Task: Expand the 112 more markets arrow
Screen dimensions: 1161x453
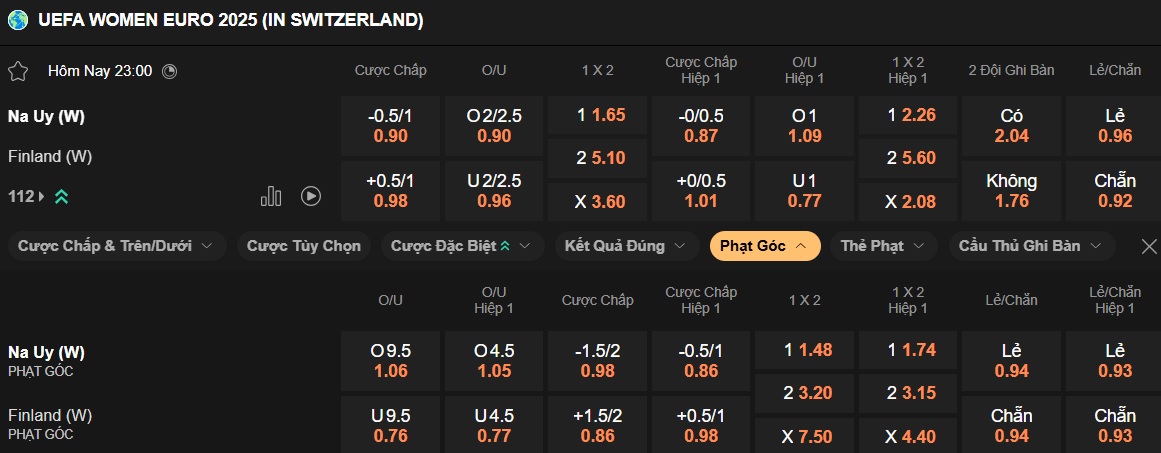Action: coord(42,197)
